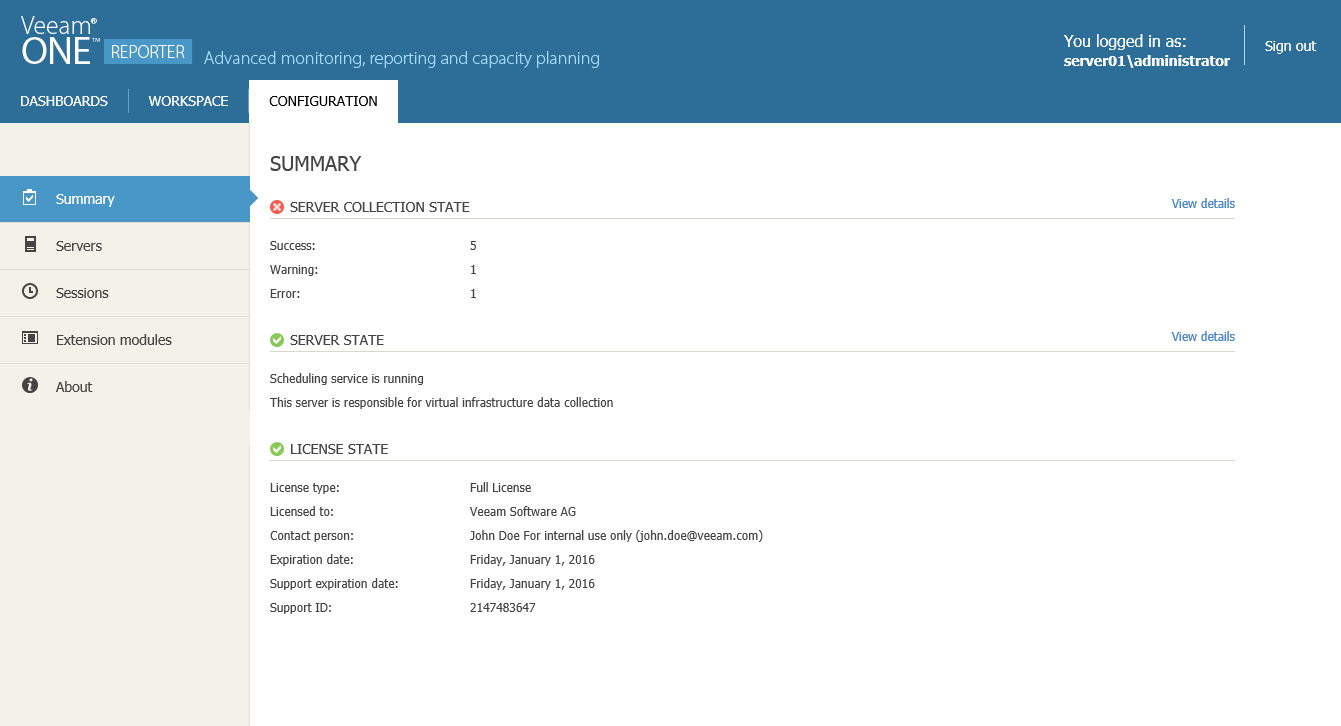Image resolution: width=1341 pixels, height=726 pixels.
Task: Open the Dashboards tab
Action: click(x=64, y=101)
